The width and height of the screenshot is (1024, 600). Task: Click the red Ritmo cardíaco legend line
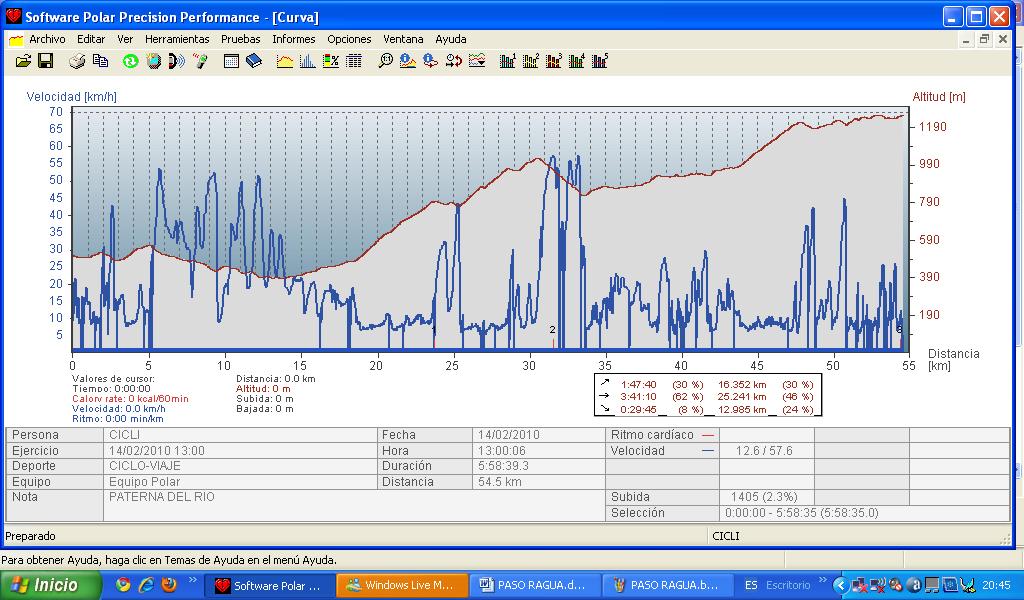(708, 435)
